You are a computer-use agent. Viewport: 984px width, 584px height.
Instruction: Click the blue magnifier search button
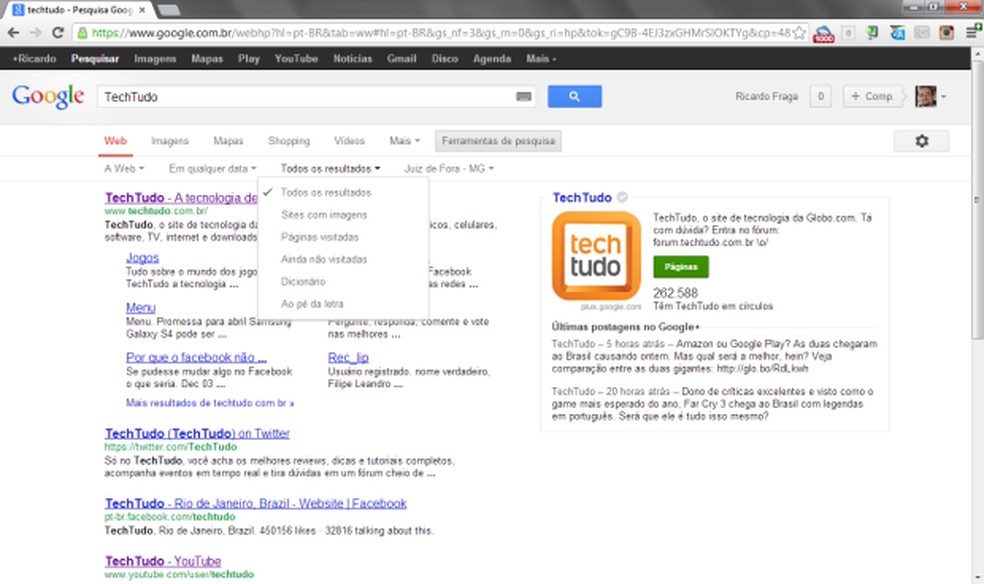574,97
